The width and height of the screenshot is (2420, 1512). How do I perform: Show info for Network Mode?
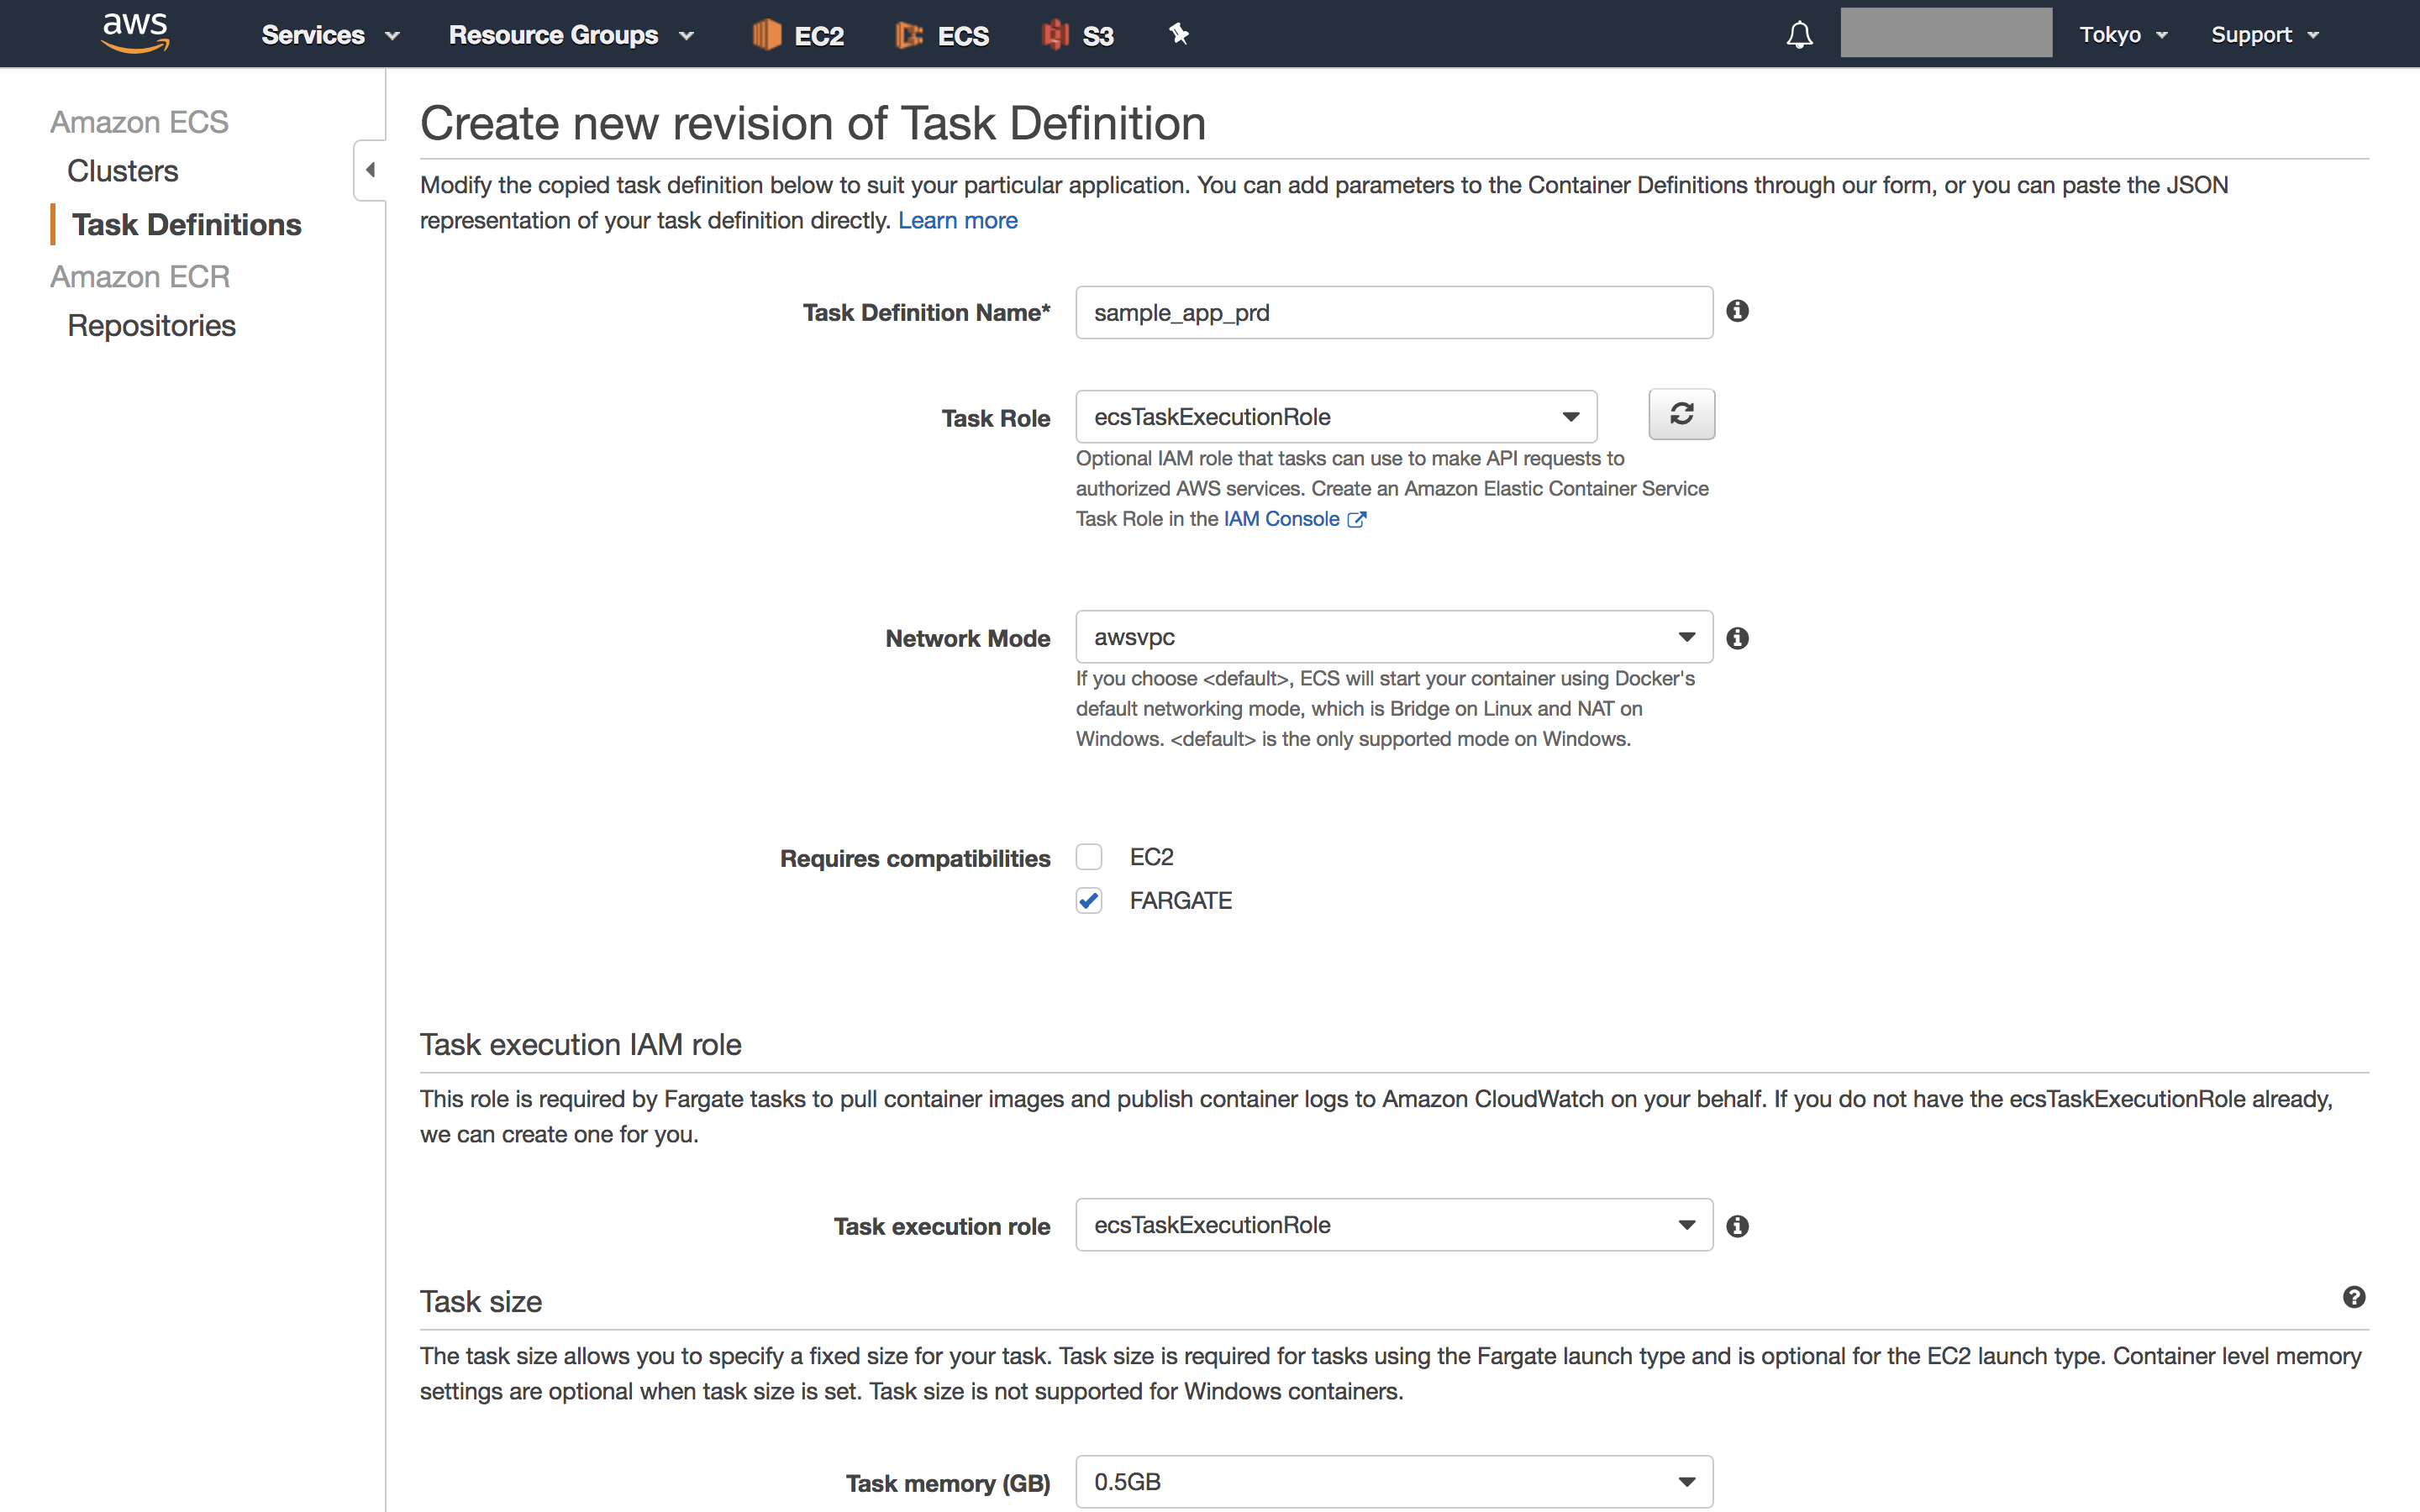click(1738, 638)
